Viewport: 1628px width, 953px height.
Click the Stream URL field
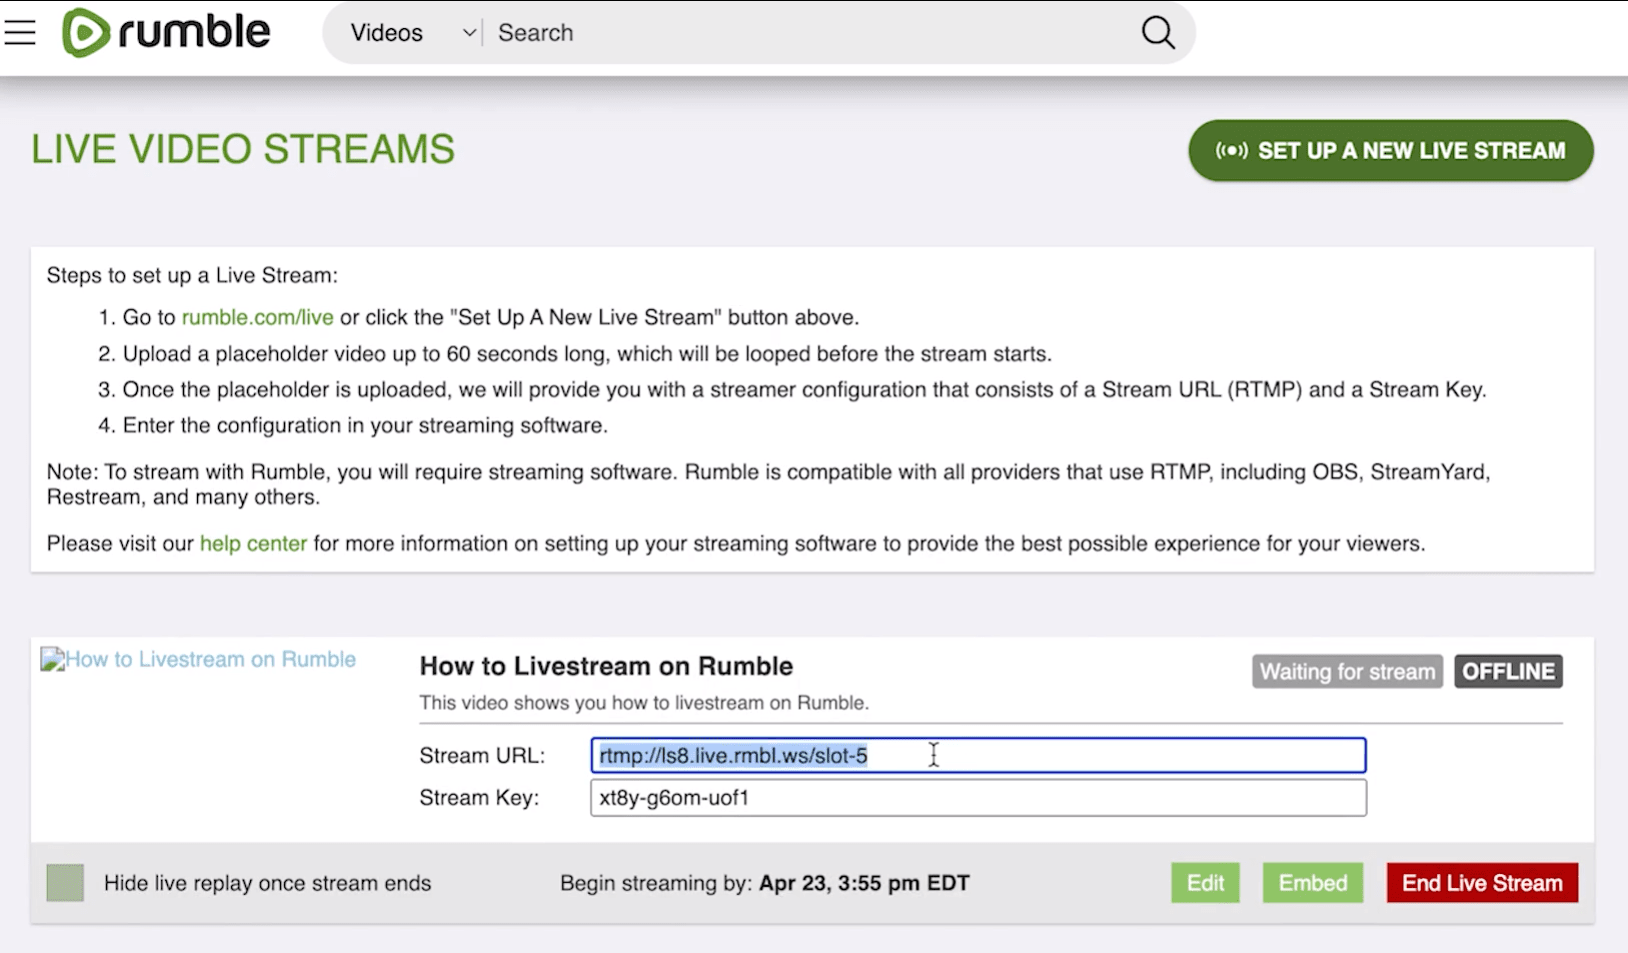pos(978,755)
